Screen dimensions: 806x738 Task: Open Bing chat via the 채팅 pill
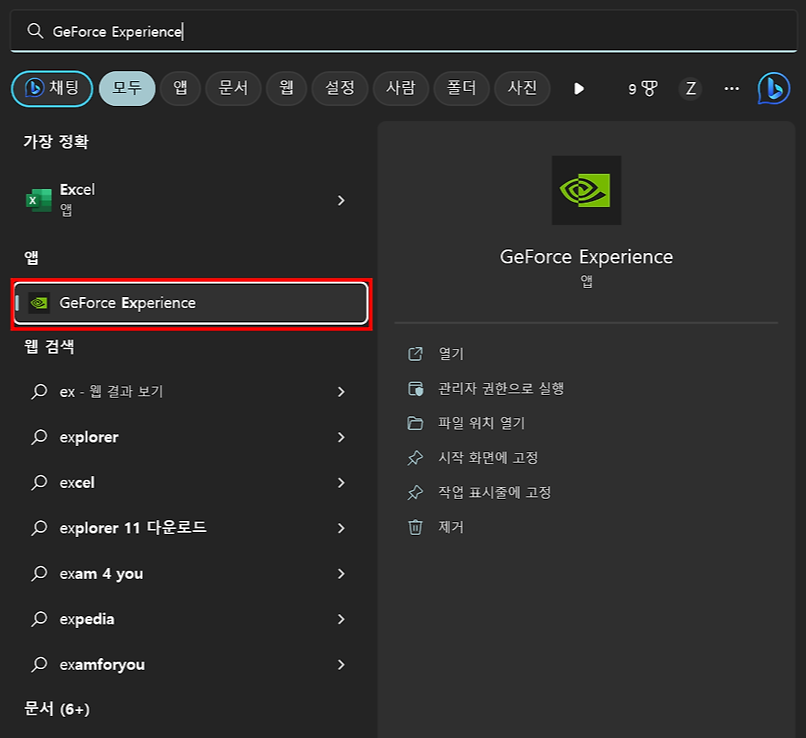pos(52,88)
